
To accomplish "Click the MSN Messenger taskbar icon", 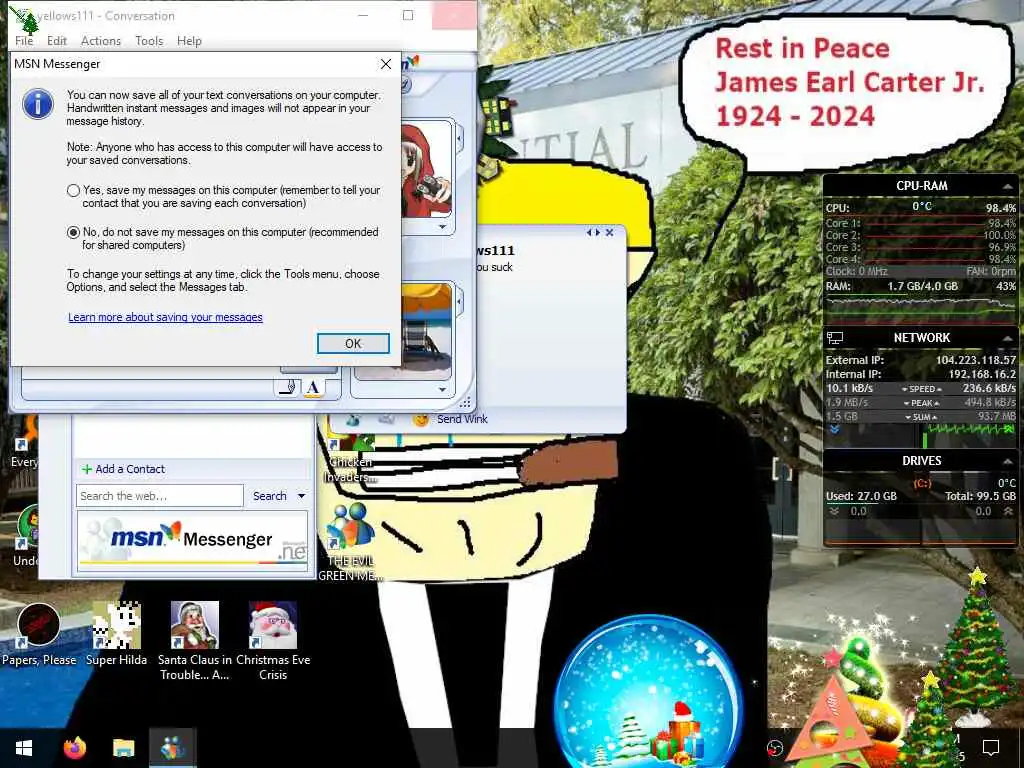I will coord(172,748).
